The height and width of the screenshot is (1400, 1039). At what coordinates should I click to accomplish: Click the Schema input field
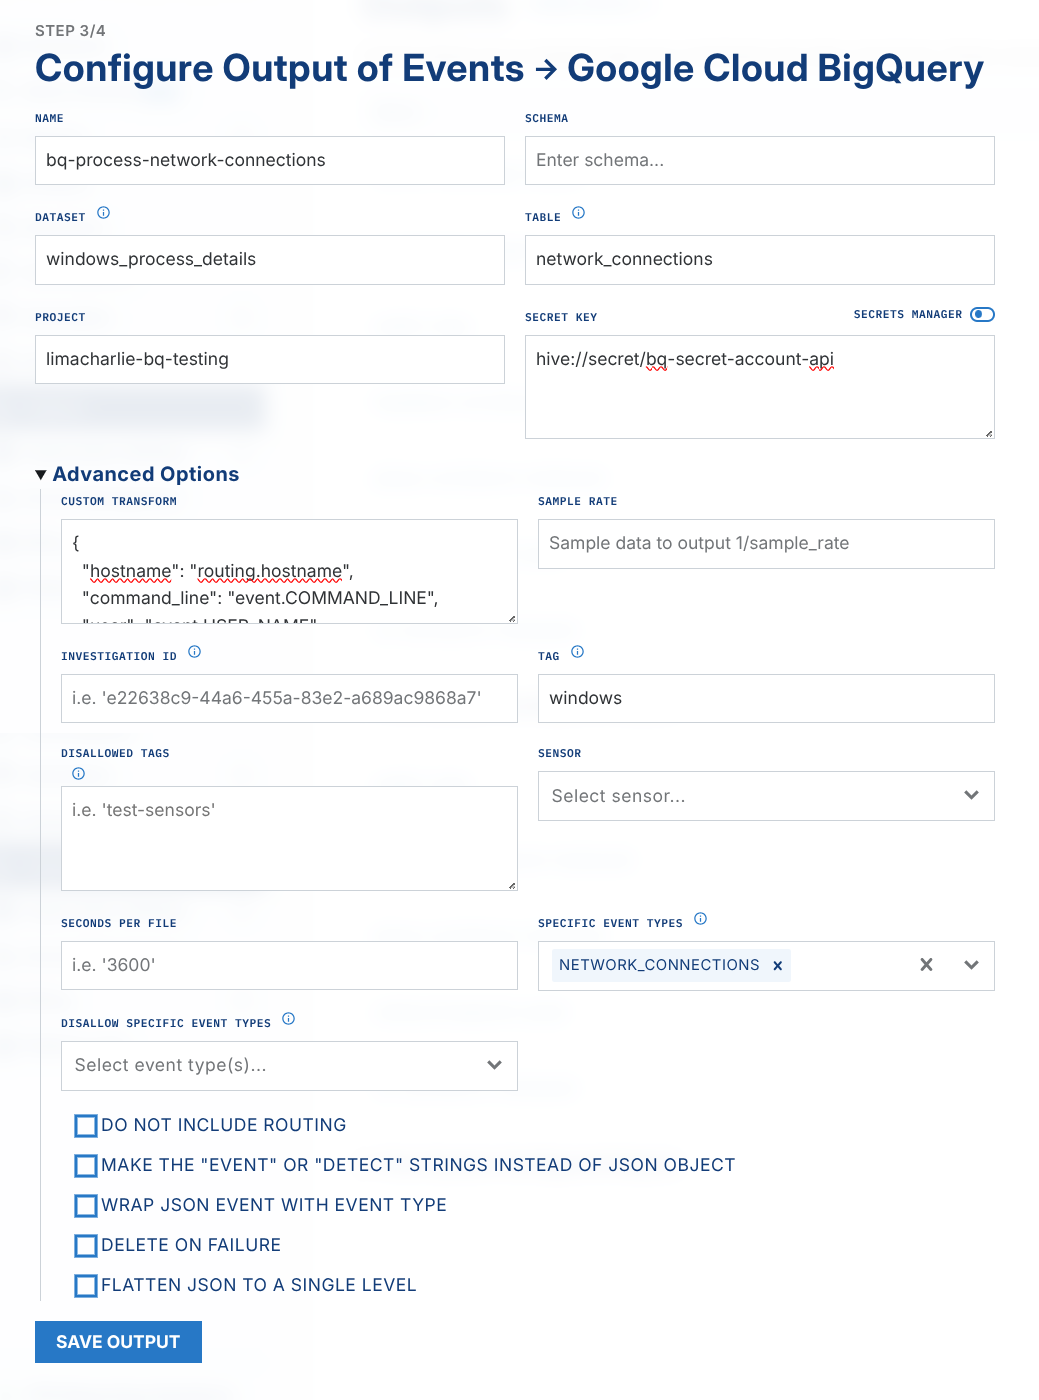click(x=759, y=161)
